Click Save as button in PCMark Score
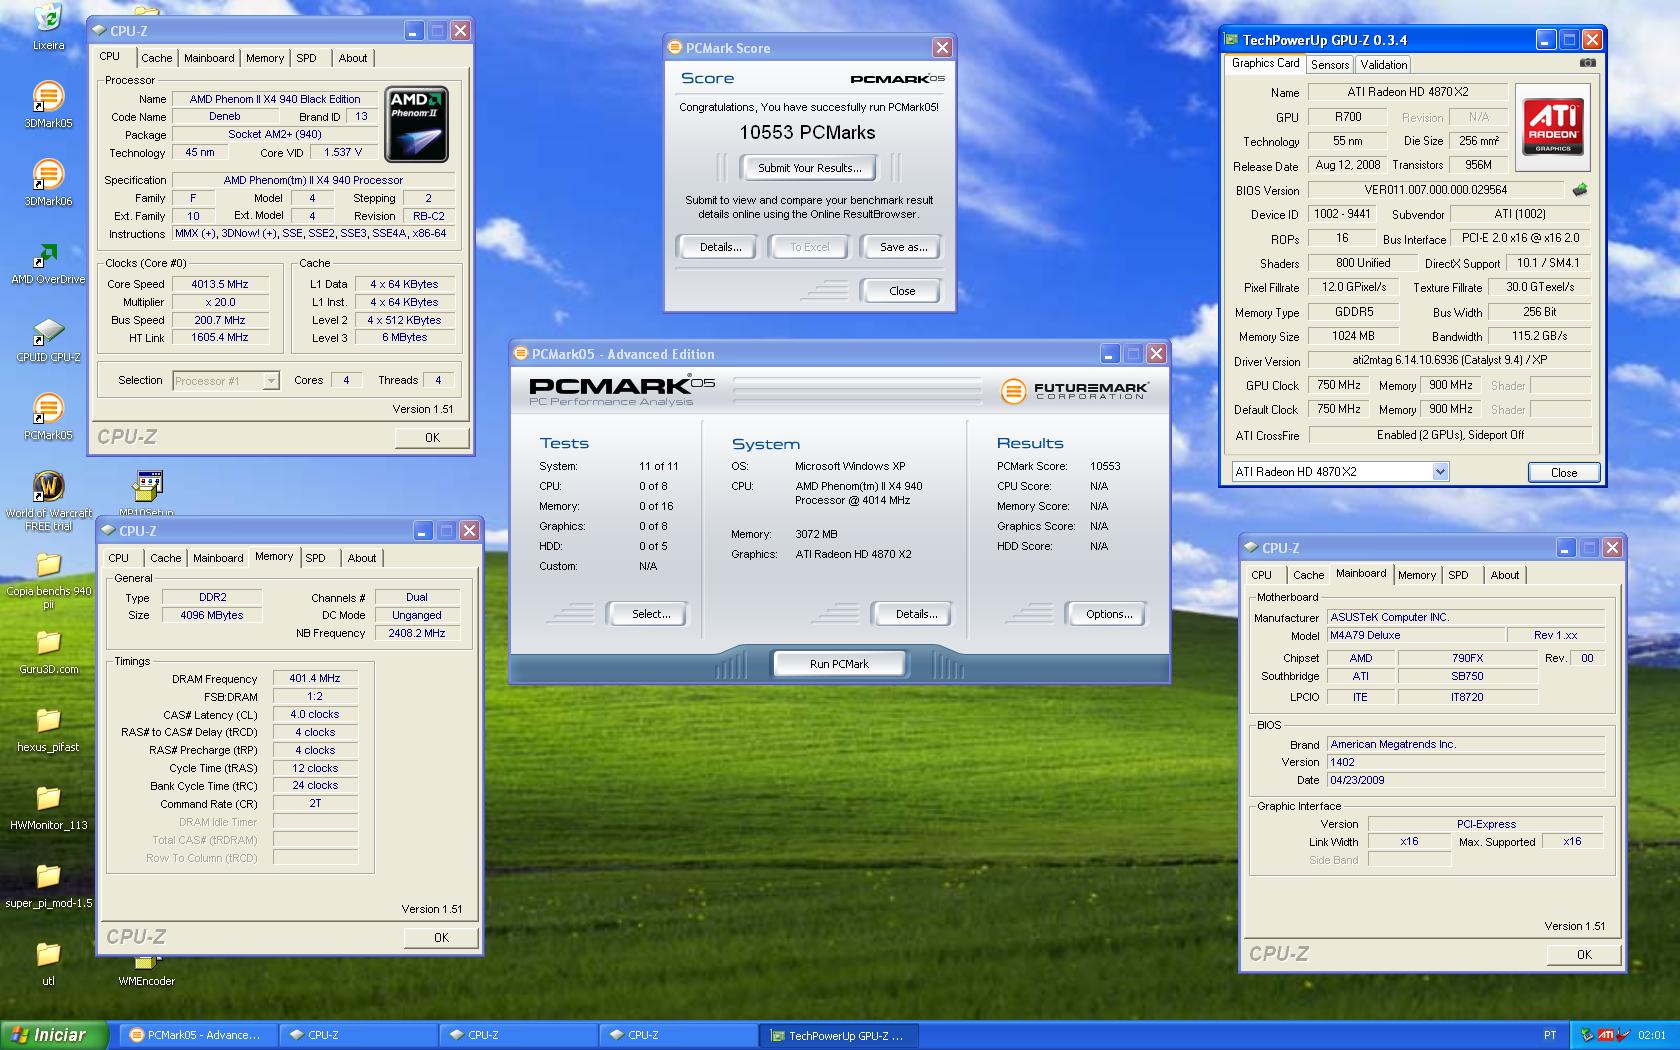 (x=903, y=247)
